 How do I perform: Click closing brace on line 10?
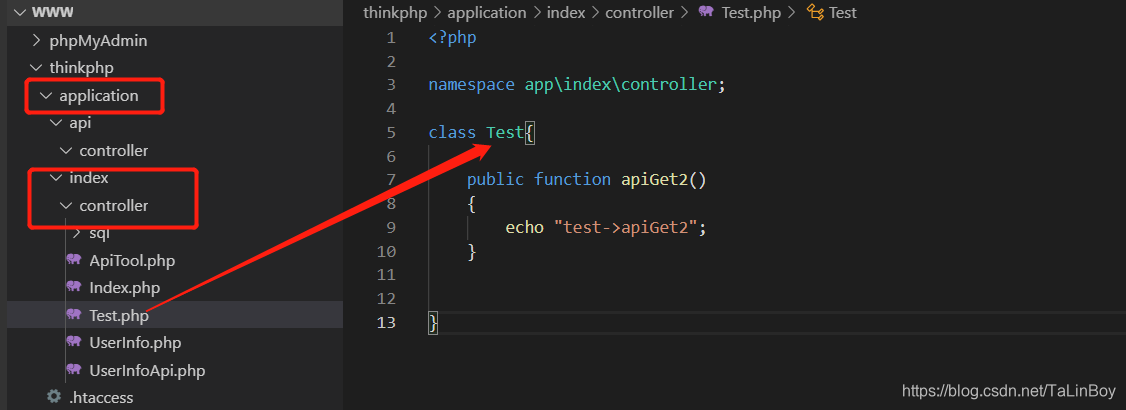472,251
